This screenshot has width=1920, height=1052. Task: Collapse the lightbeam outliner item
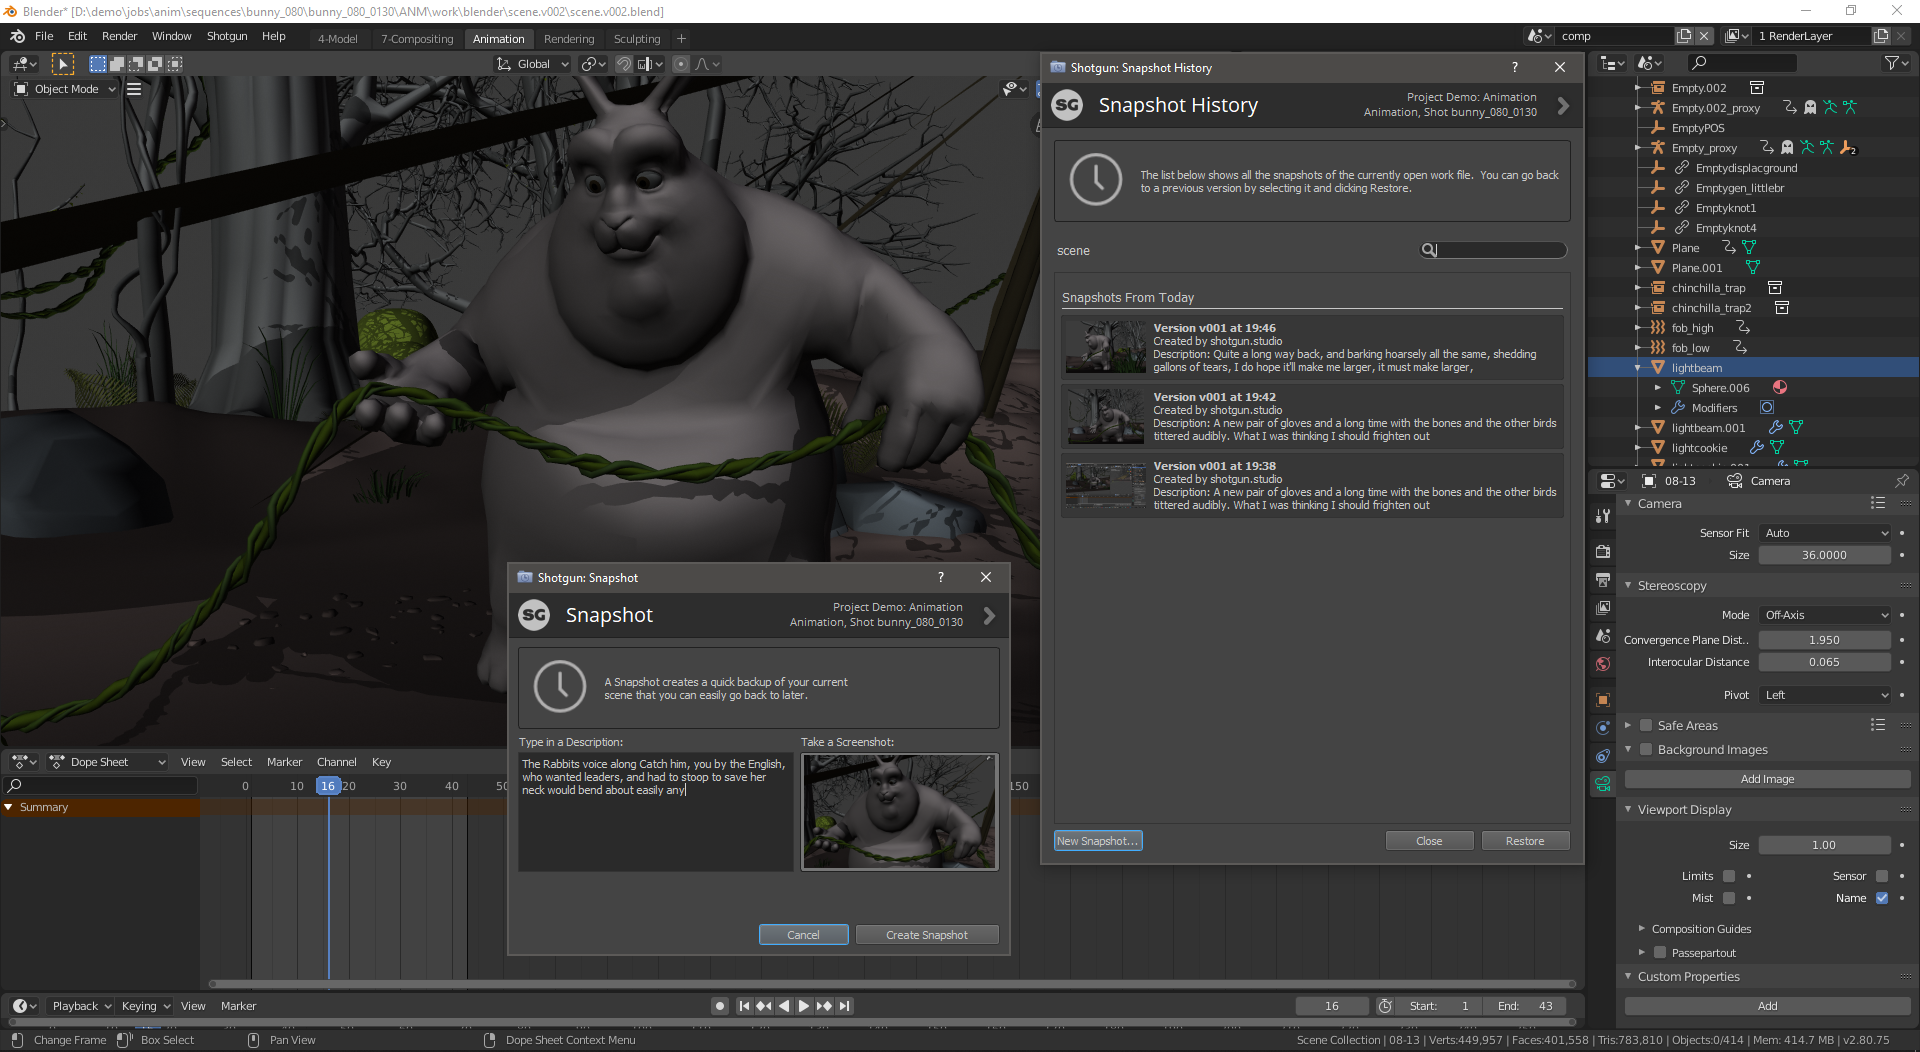point(1638,368)
